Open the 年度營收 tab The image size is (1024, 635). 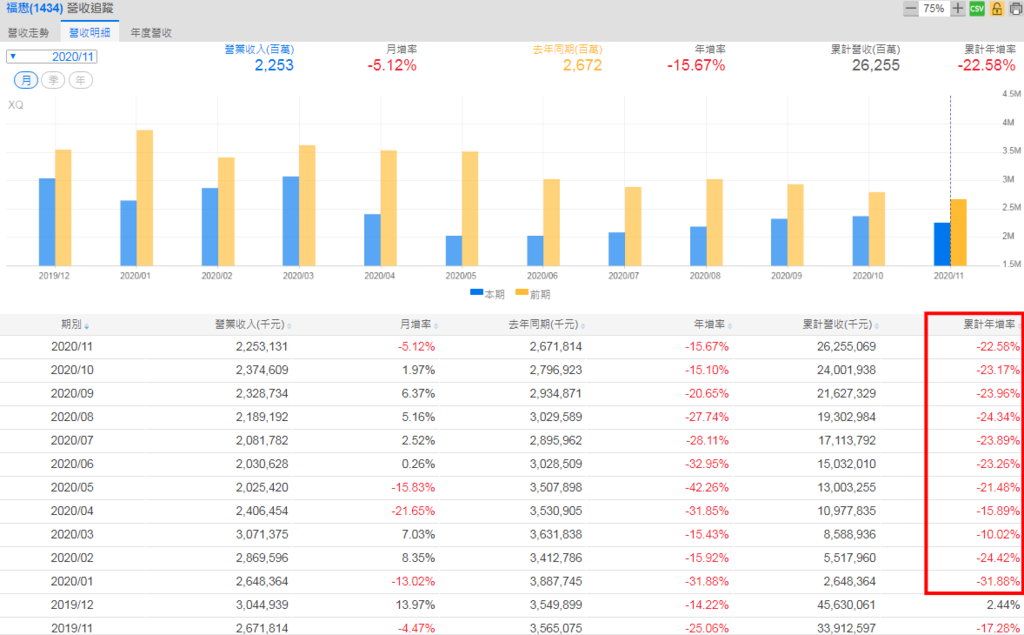(x=151, y=33)
